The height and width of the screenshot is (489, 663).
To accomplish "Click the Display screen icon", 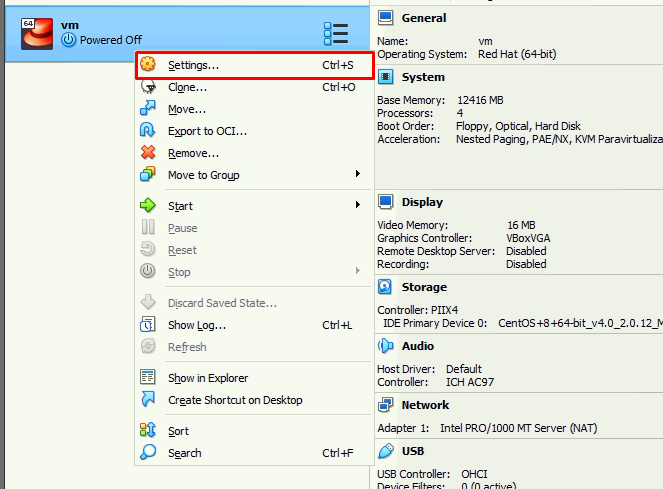I will click(386, 202).
